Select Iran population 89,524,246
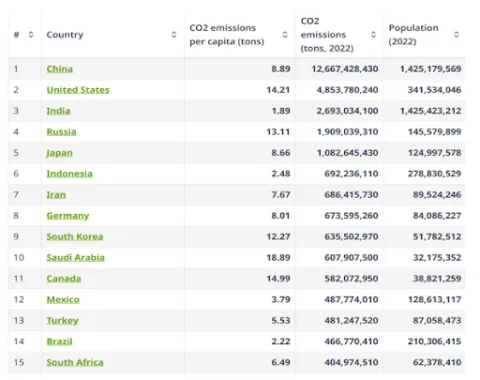 437,195
